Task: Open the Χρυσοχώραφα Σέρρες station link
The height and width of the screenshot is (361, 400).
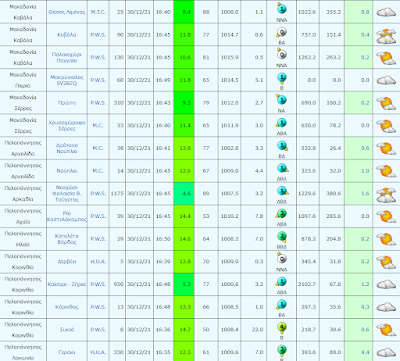Action: (67, 125)
